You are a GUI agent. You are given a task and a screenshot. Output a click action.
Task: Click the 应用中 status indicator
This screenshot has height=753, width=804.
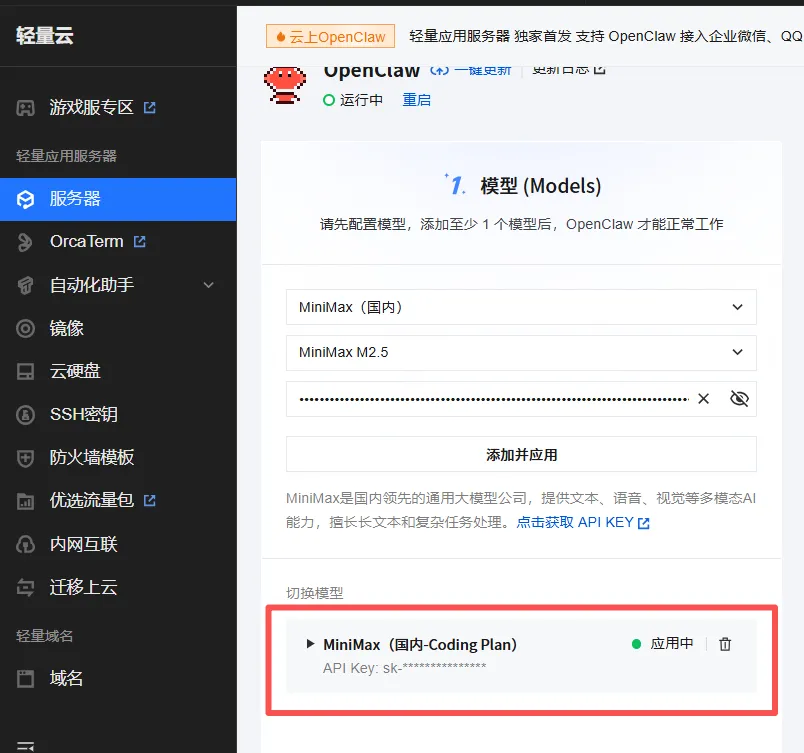pos(662,643)
